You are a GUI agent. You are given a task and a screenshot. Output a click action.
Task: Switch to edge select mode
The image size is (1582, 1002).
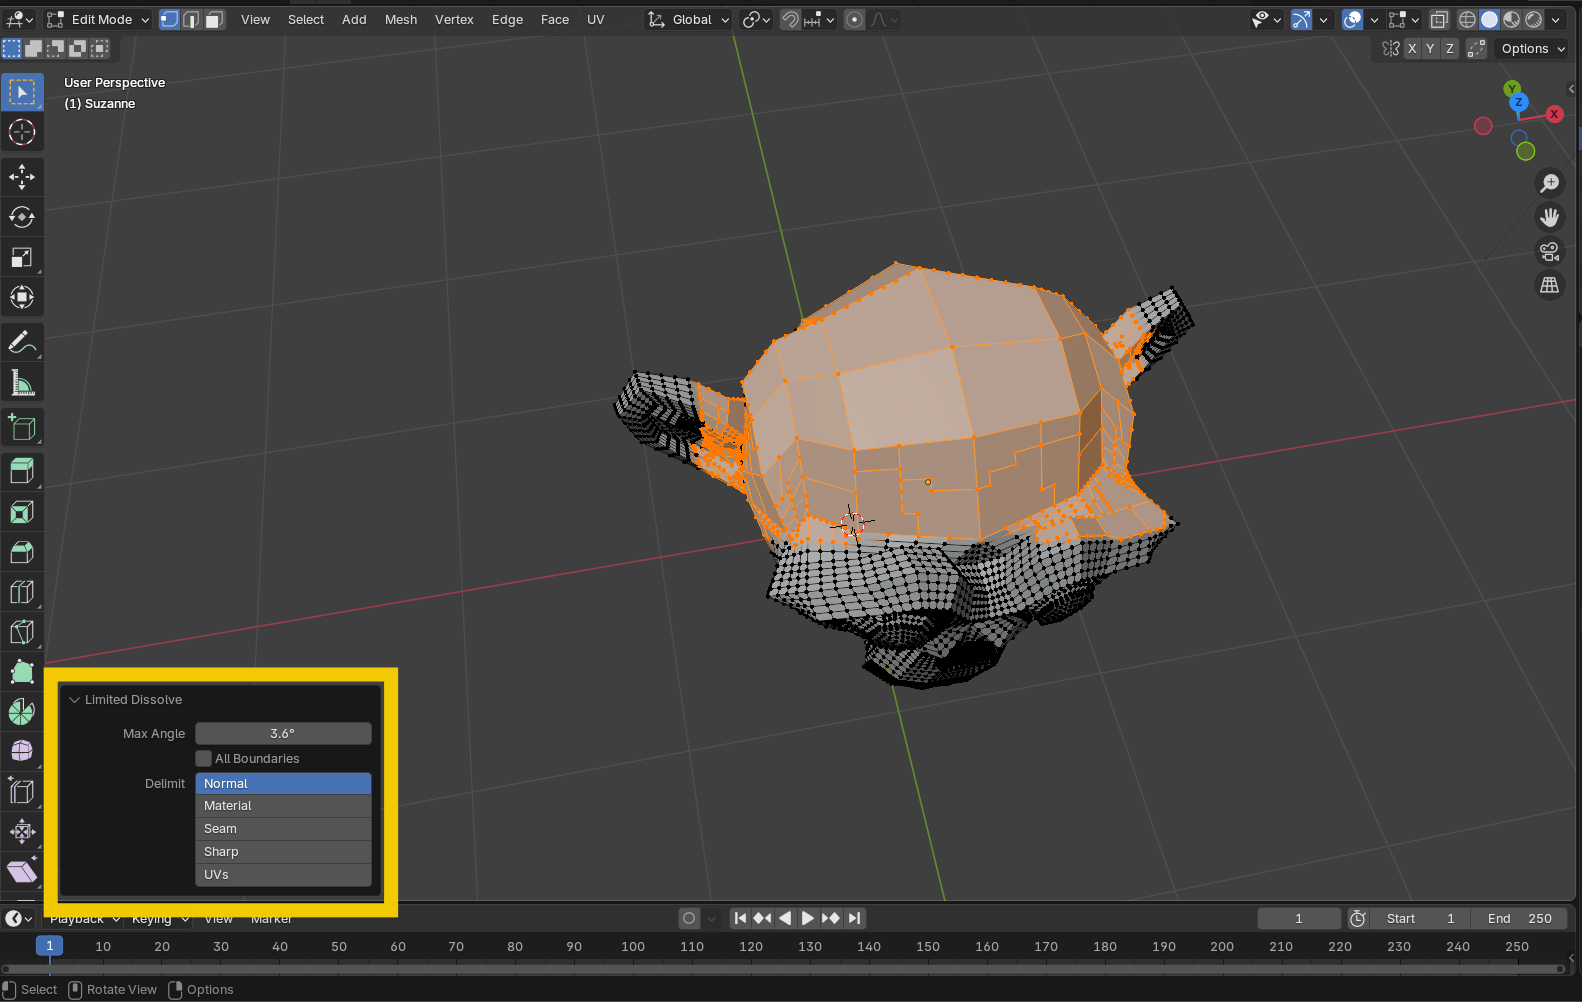pyautogui.click(x=192, y=19)
